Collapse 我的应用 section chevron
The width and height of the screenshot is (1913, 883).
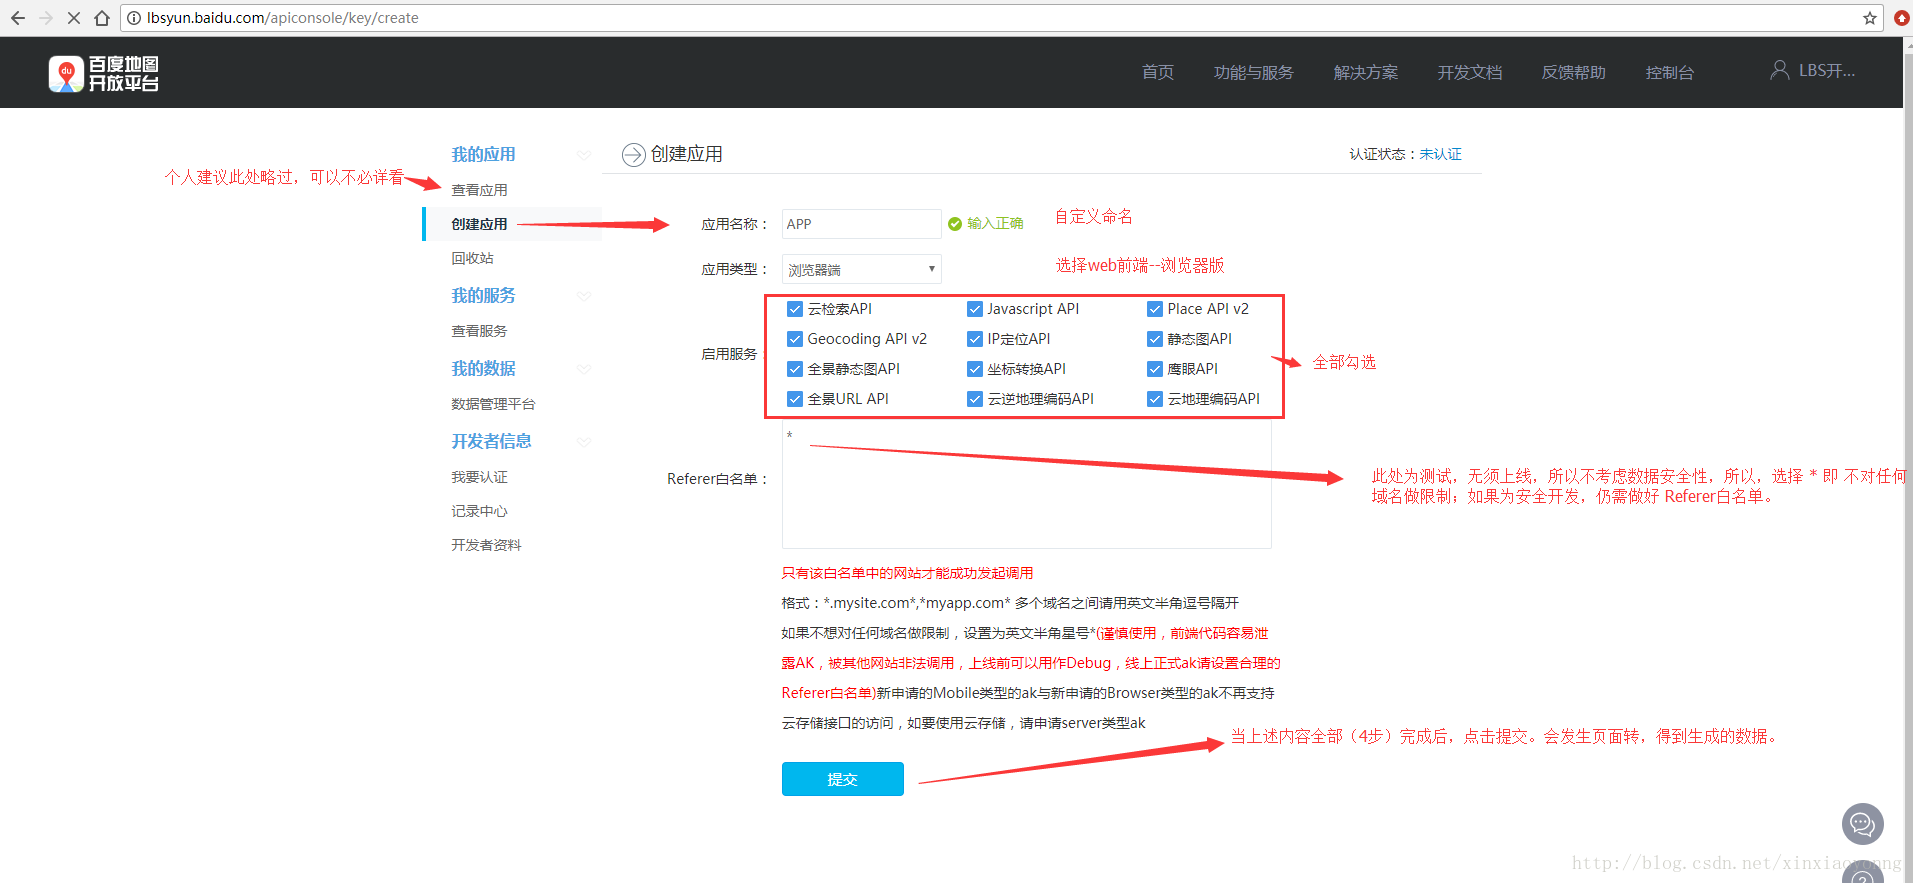pos(584,155)
